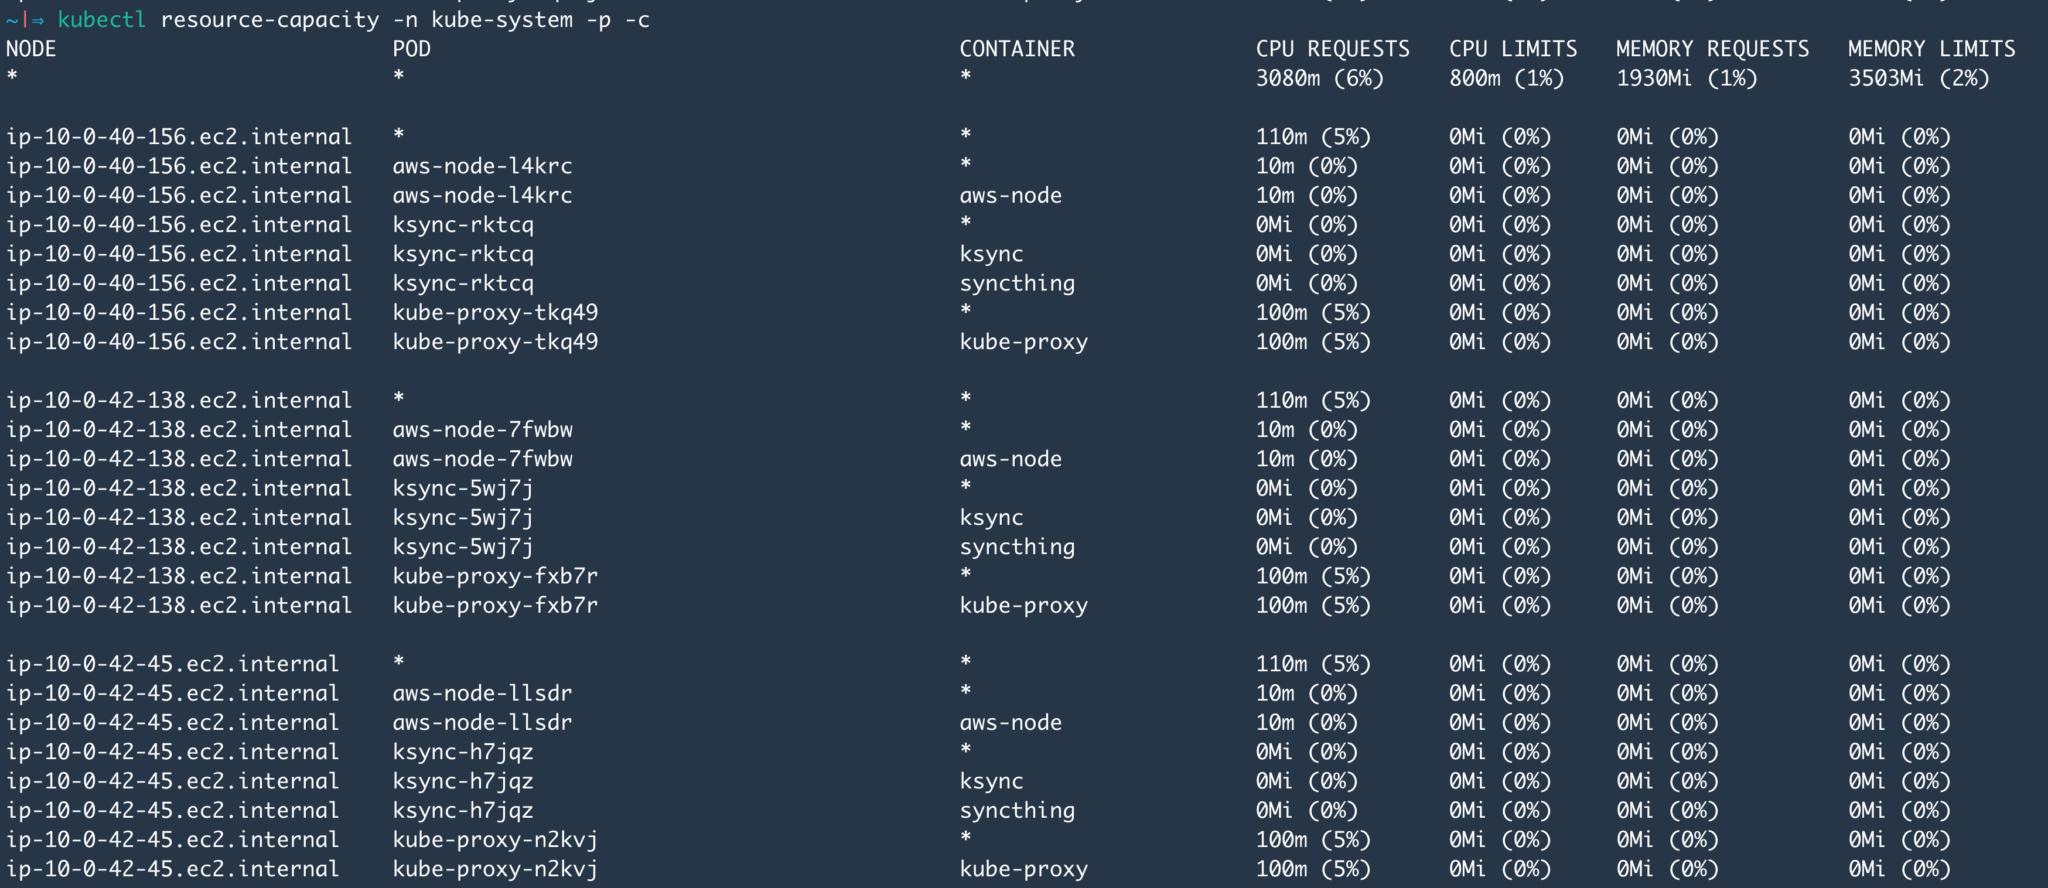This screenshot has height=888, width=2048.
Task: Click the ksync container of ksync-5wj7j
Action: point(991,518)
